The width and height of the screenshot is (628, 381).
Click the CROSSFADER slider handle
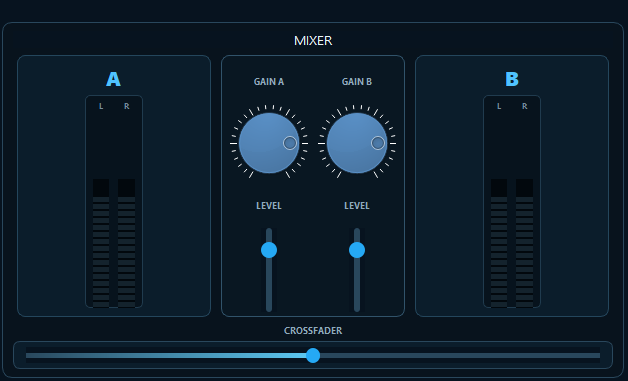(x=313, y=355)
